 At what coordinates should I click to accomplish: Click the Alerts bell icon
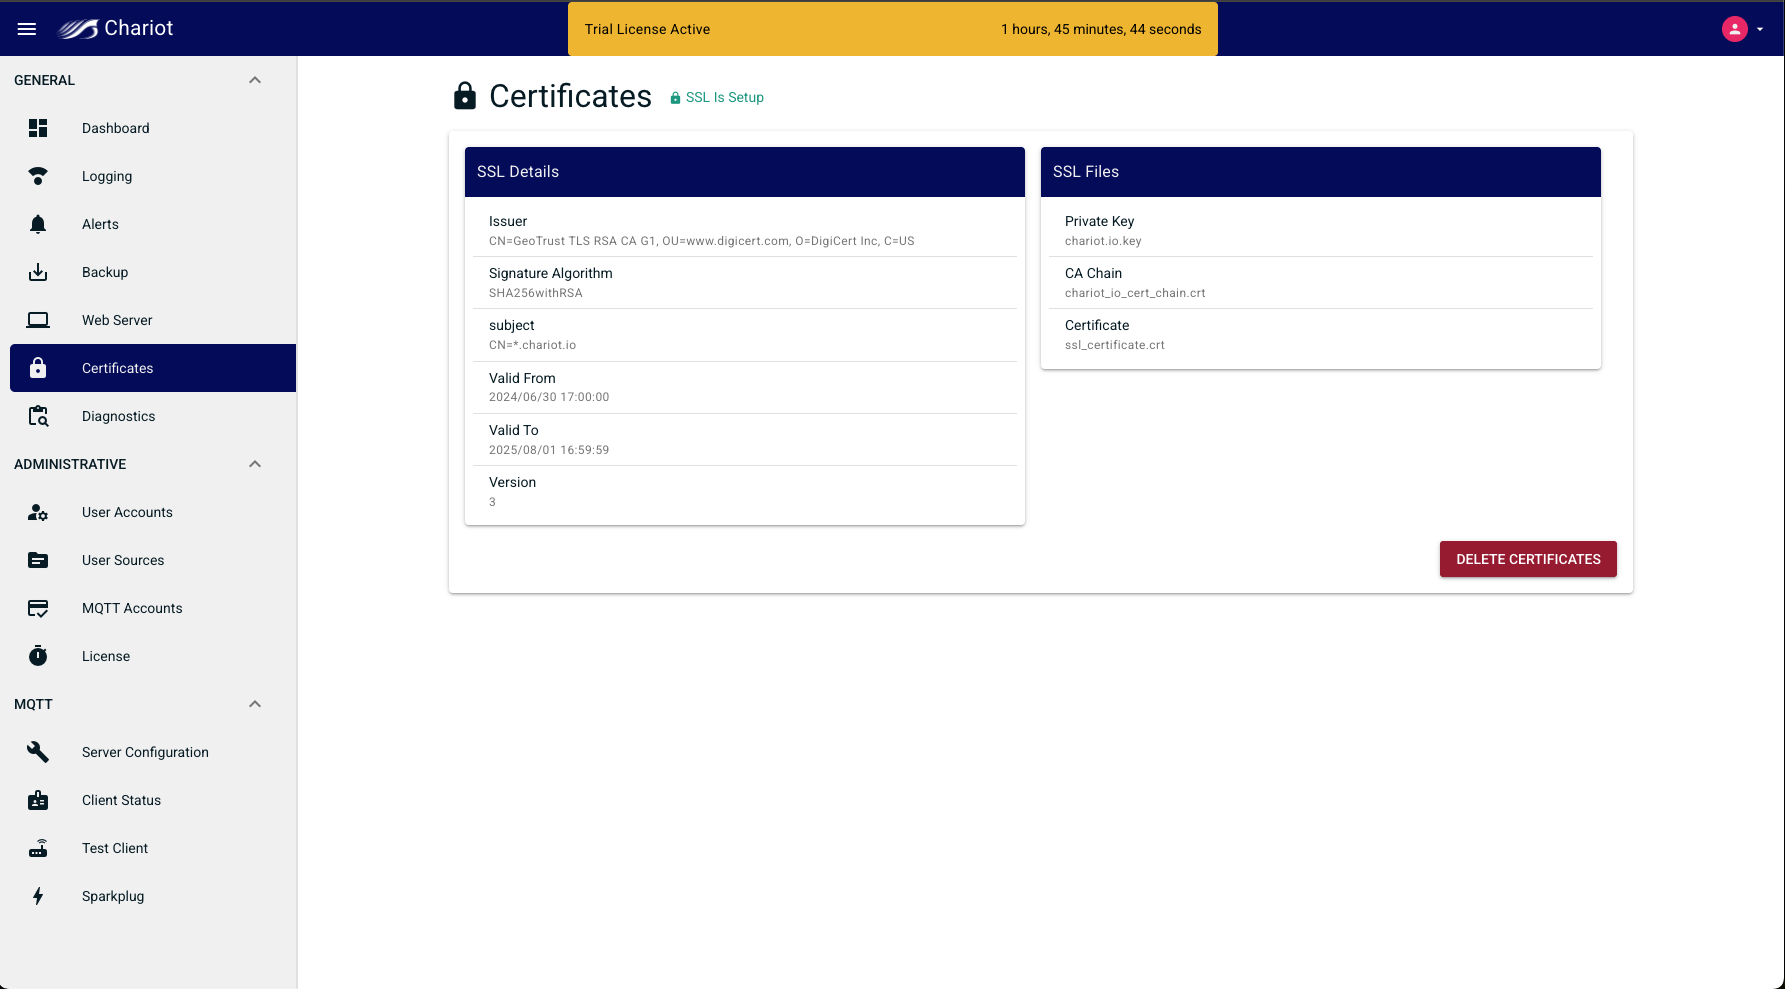(x=38, y=224)
